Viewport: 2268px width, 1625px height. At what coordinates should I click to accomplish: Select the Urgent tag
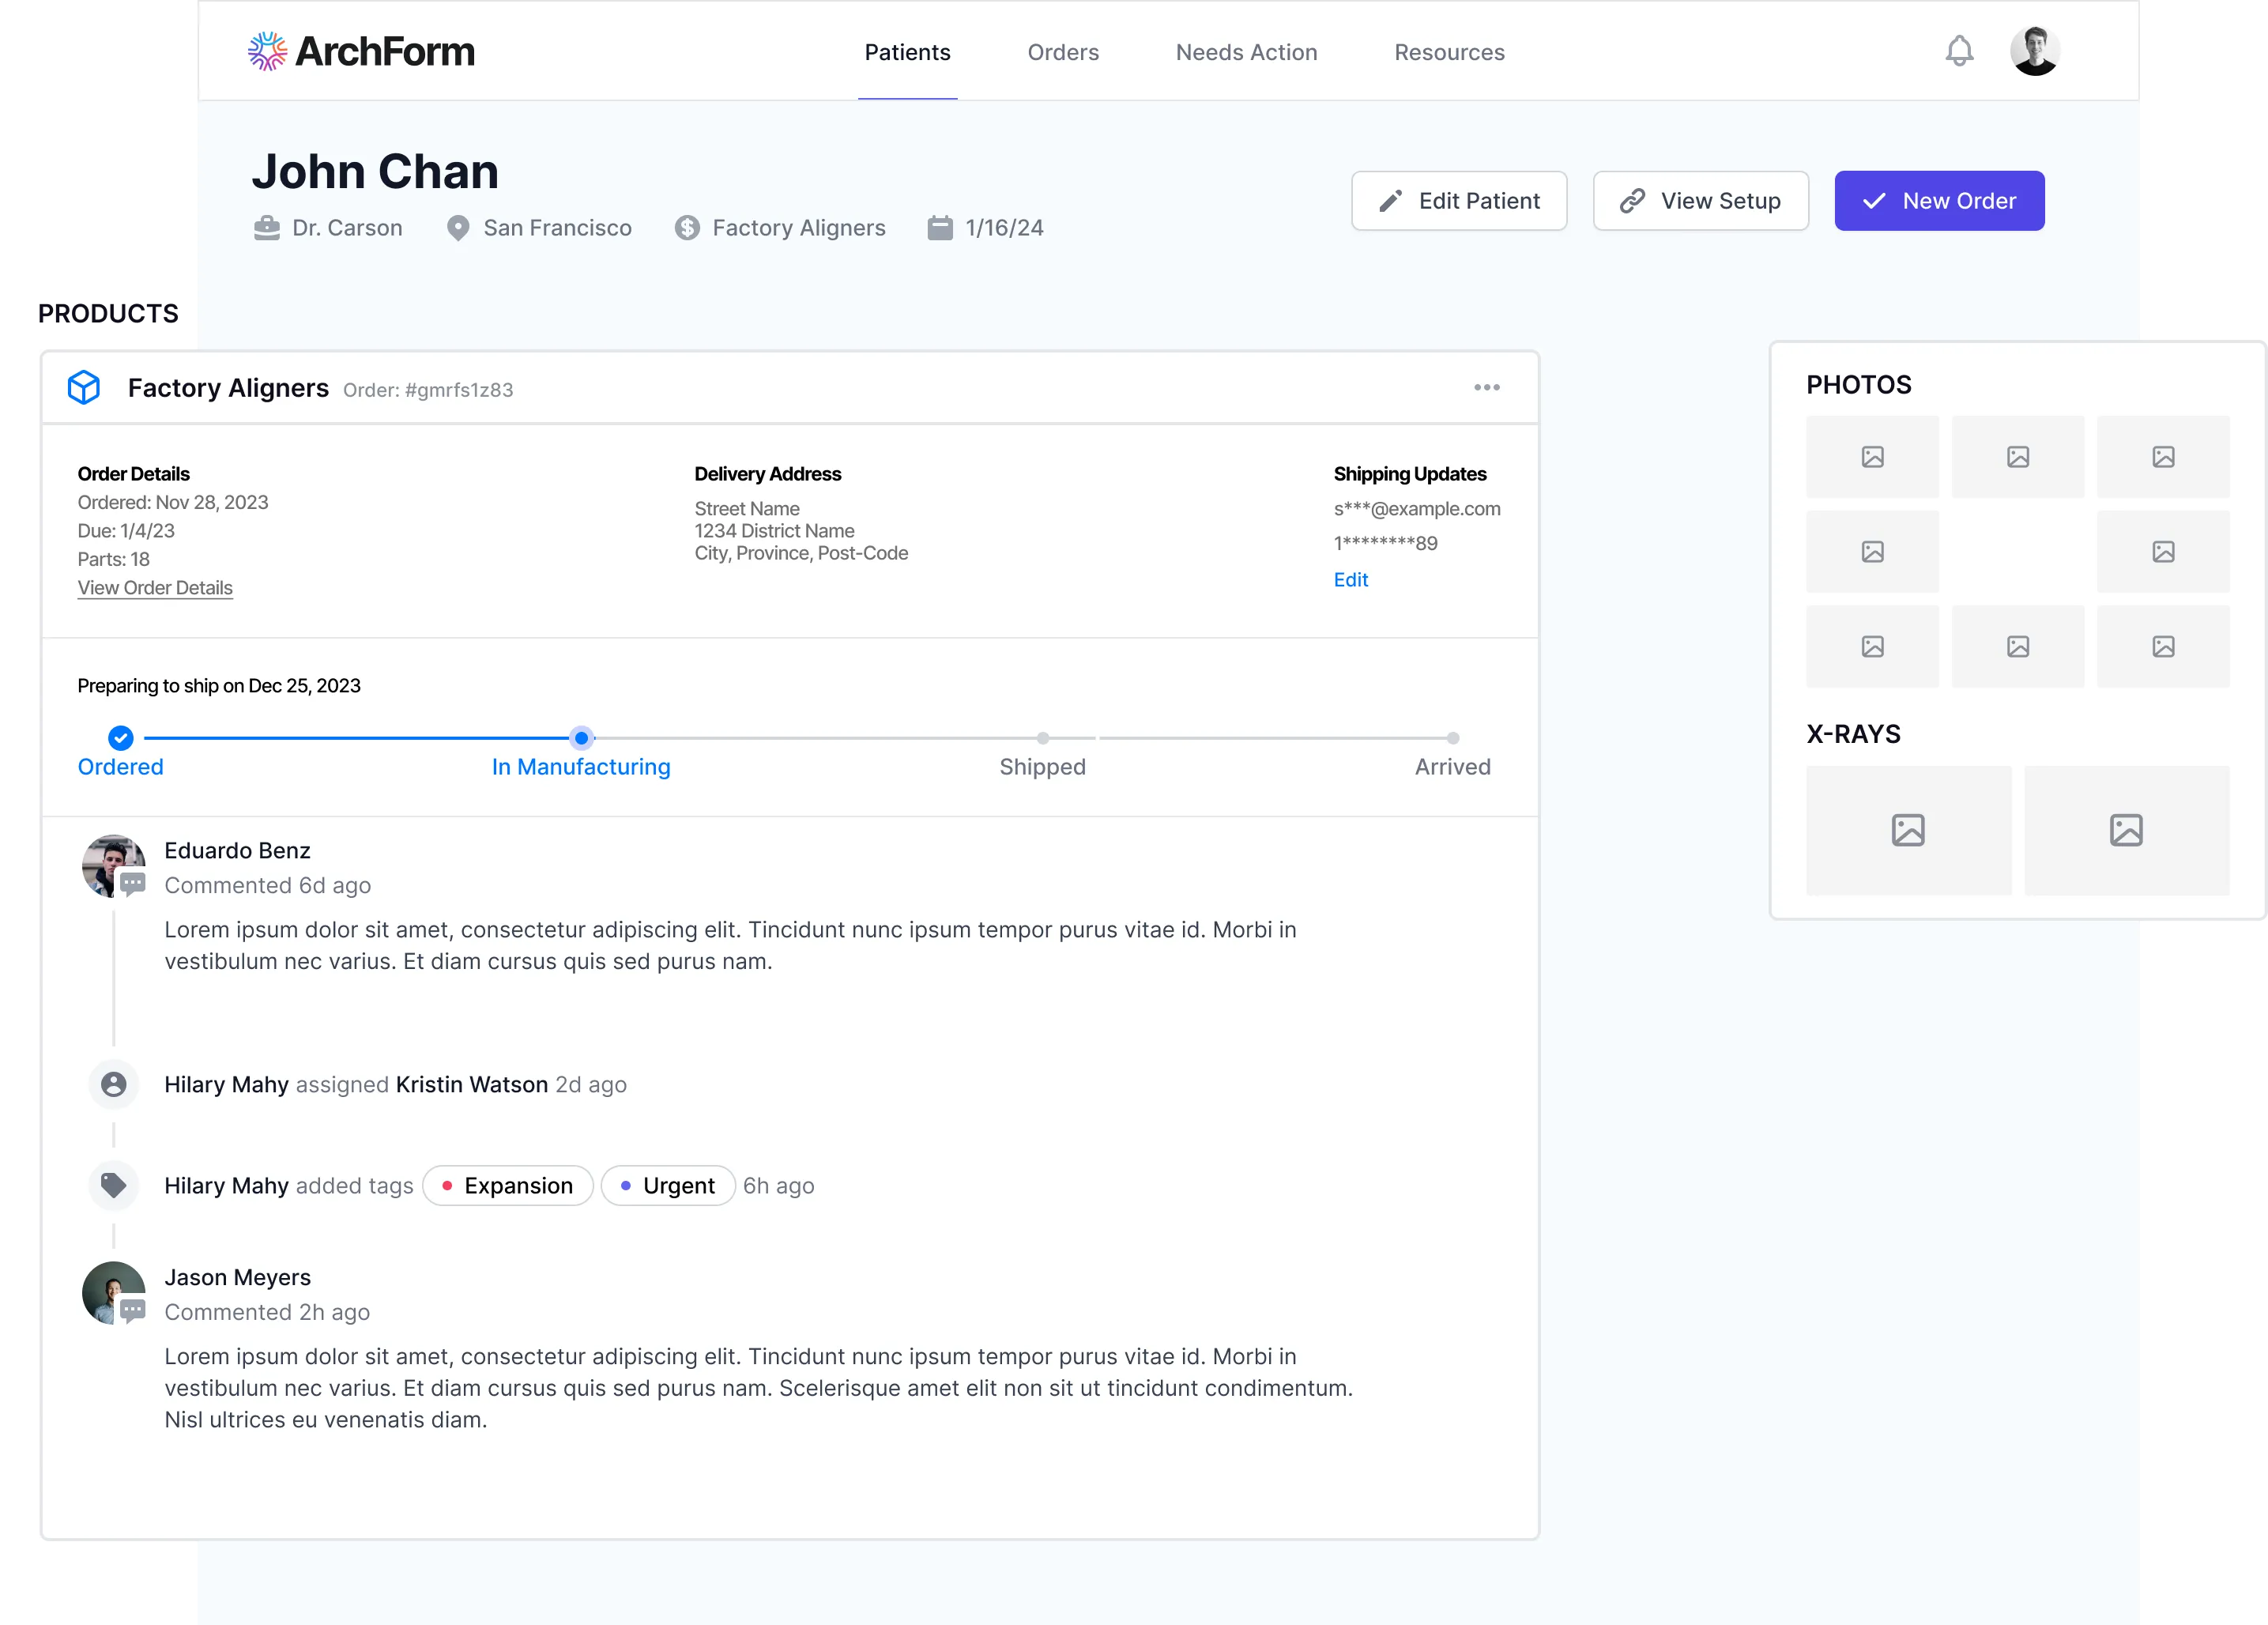coord(668,1185)
